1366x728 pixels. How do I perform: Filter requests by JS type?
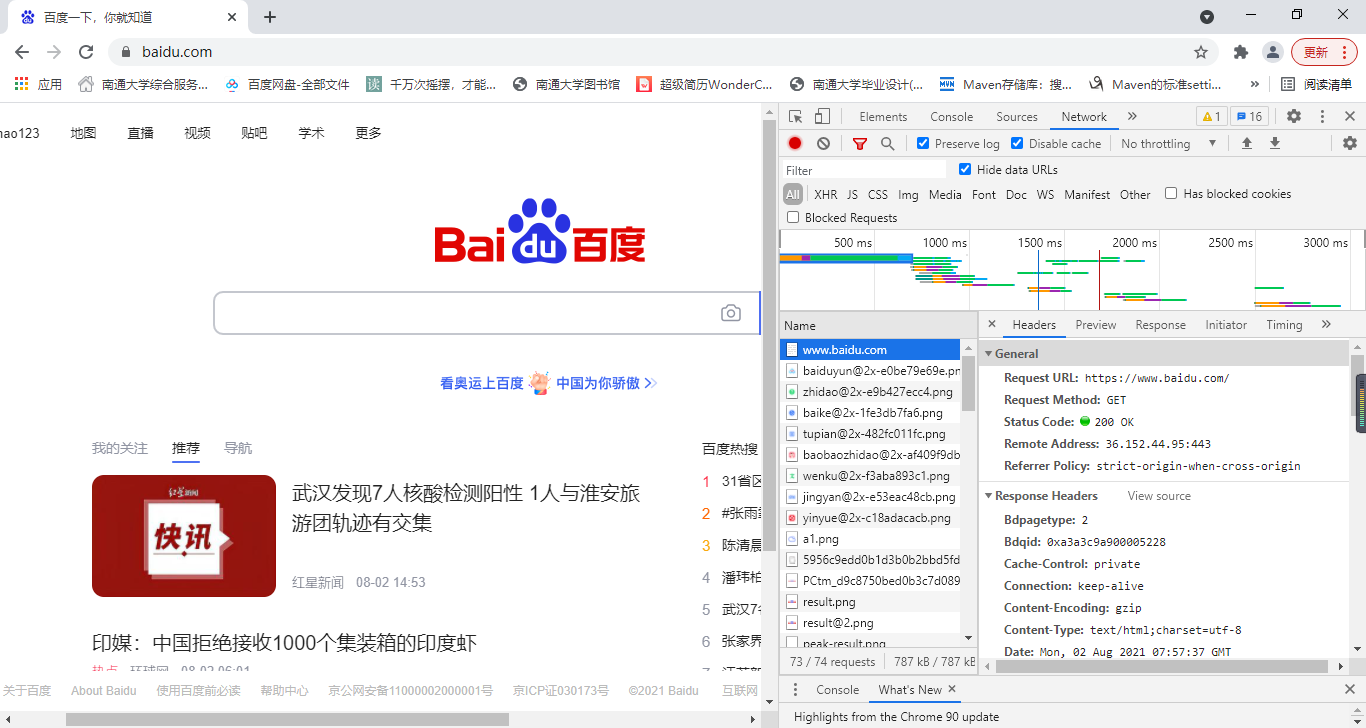coord(852,195)
